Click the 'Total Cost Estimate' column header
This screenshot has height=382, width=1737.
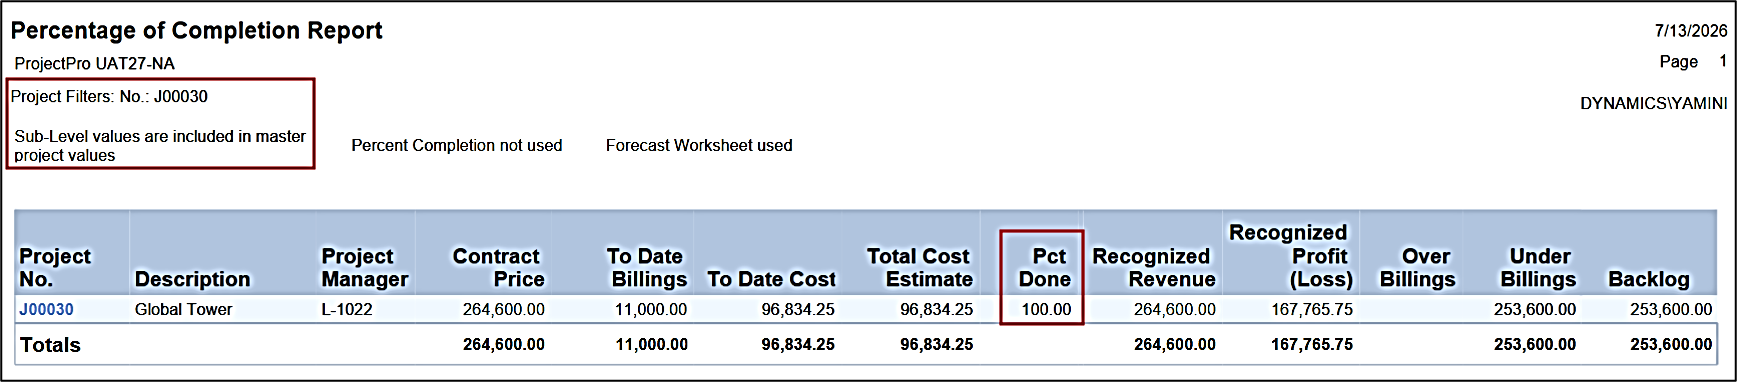[x=920, y=268]
